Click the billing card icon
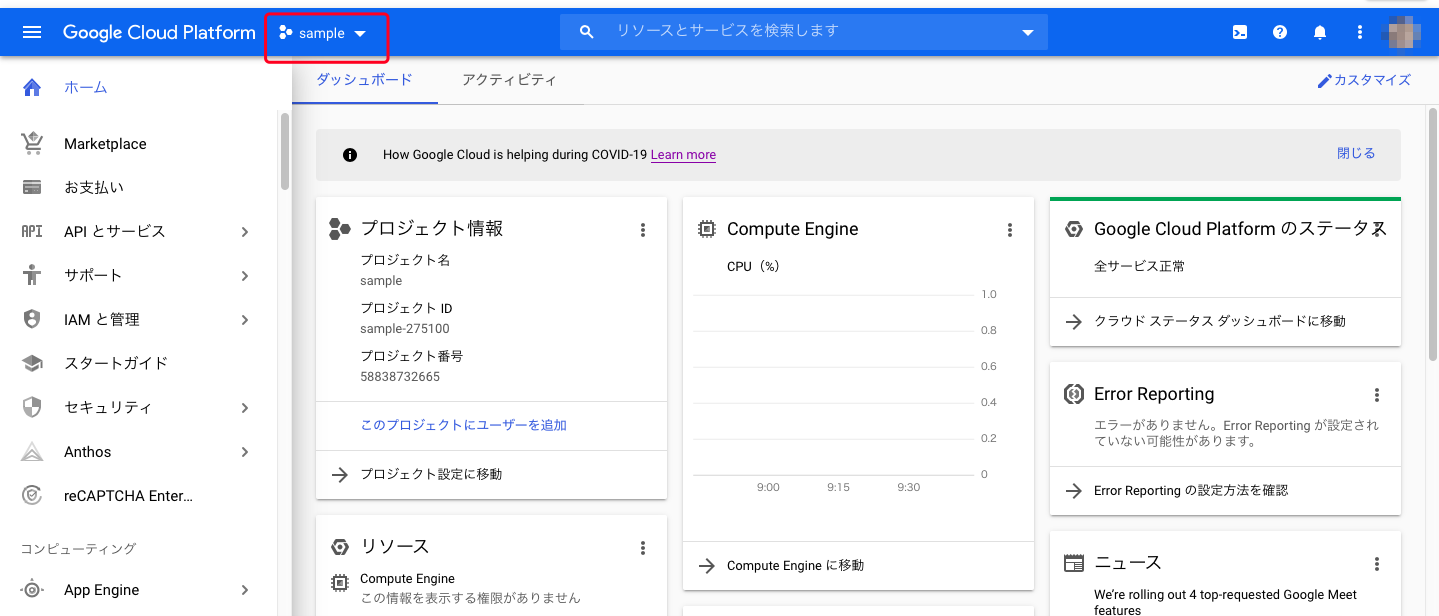Screen dimensions: 1439x616 click(32, 187)
